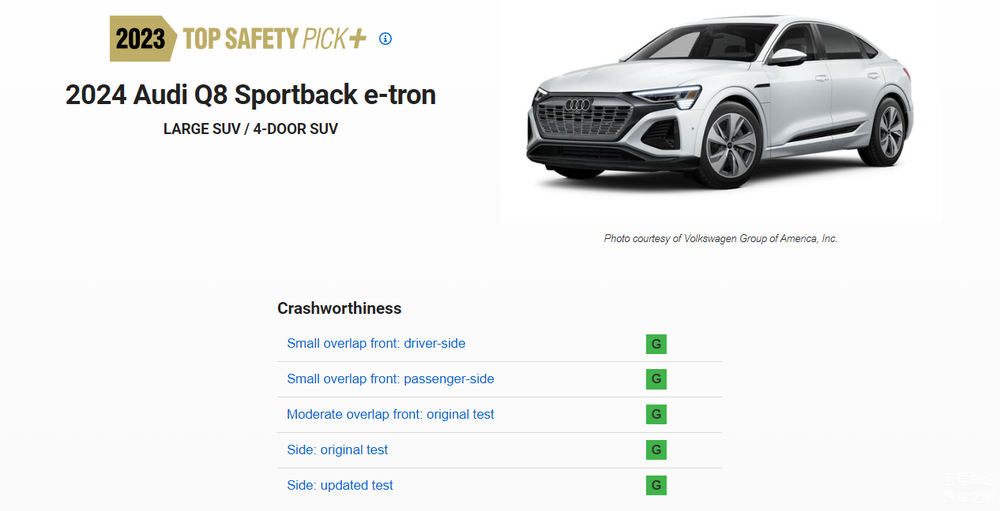Click the G rating for side original test
The height and width of the screenshot is (511, 1000).
tap(656, 450)
